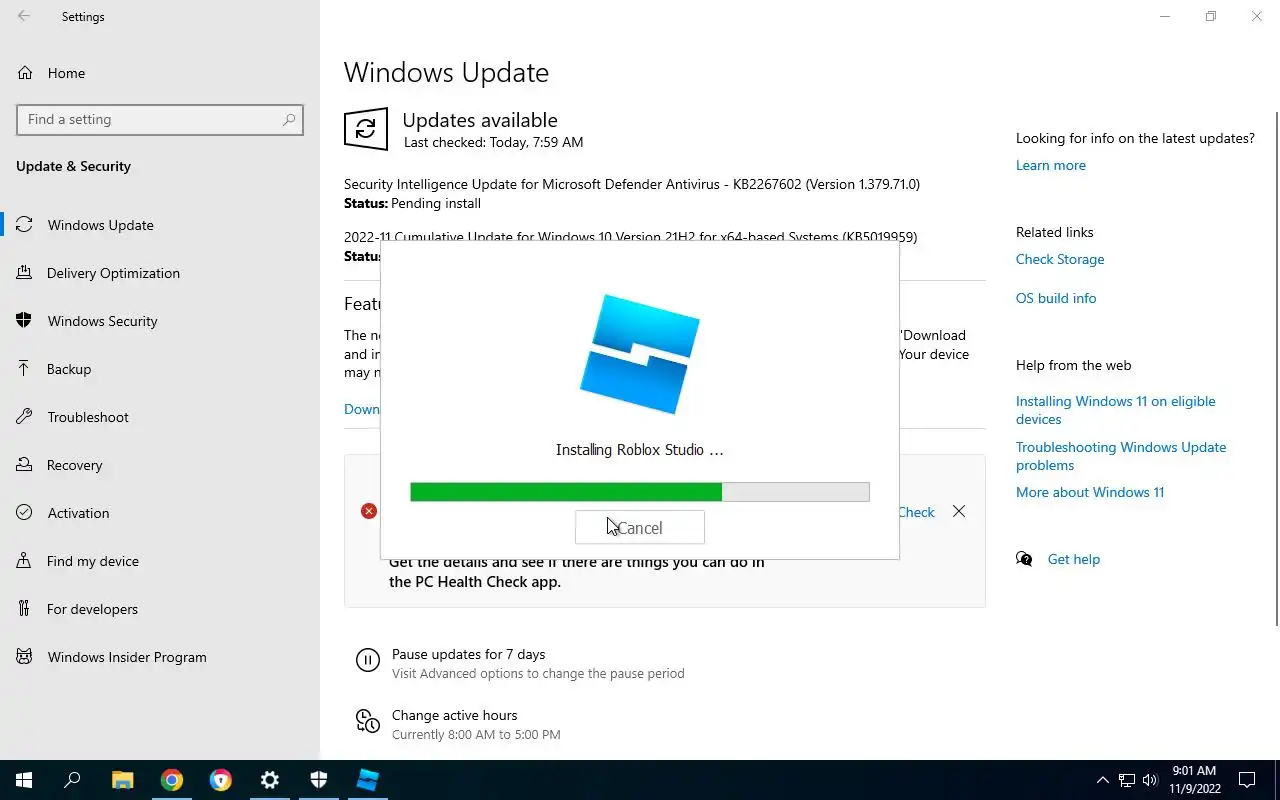Open the volume tray icon
Viewport: 1280px width, 800px height.
pos(1150,780)
